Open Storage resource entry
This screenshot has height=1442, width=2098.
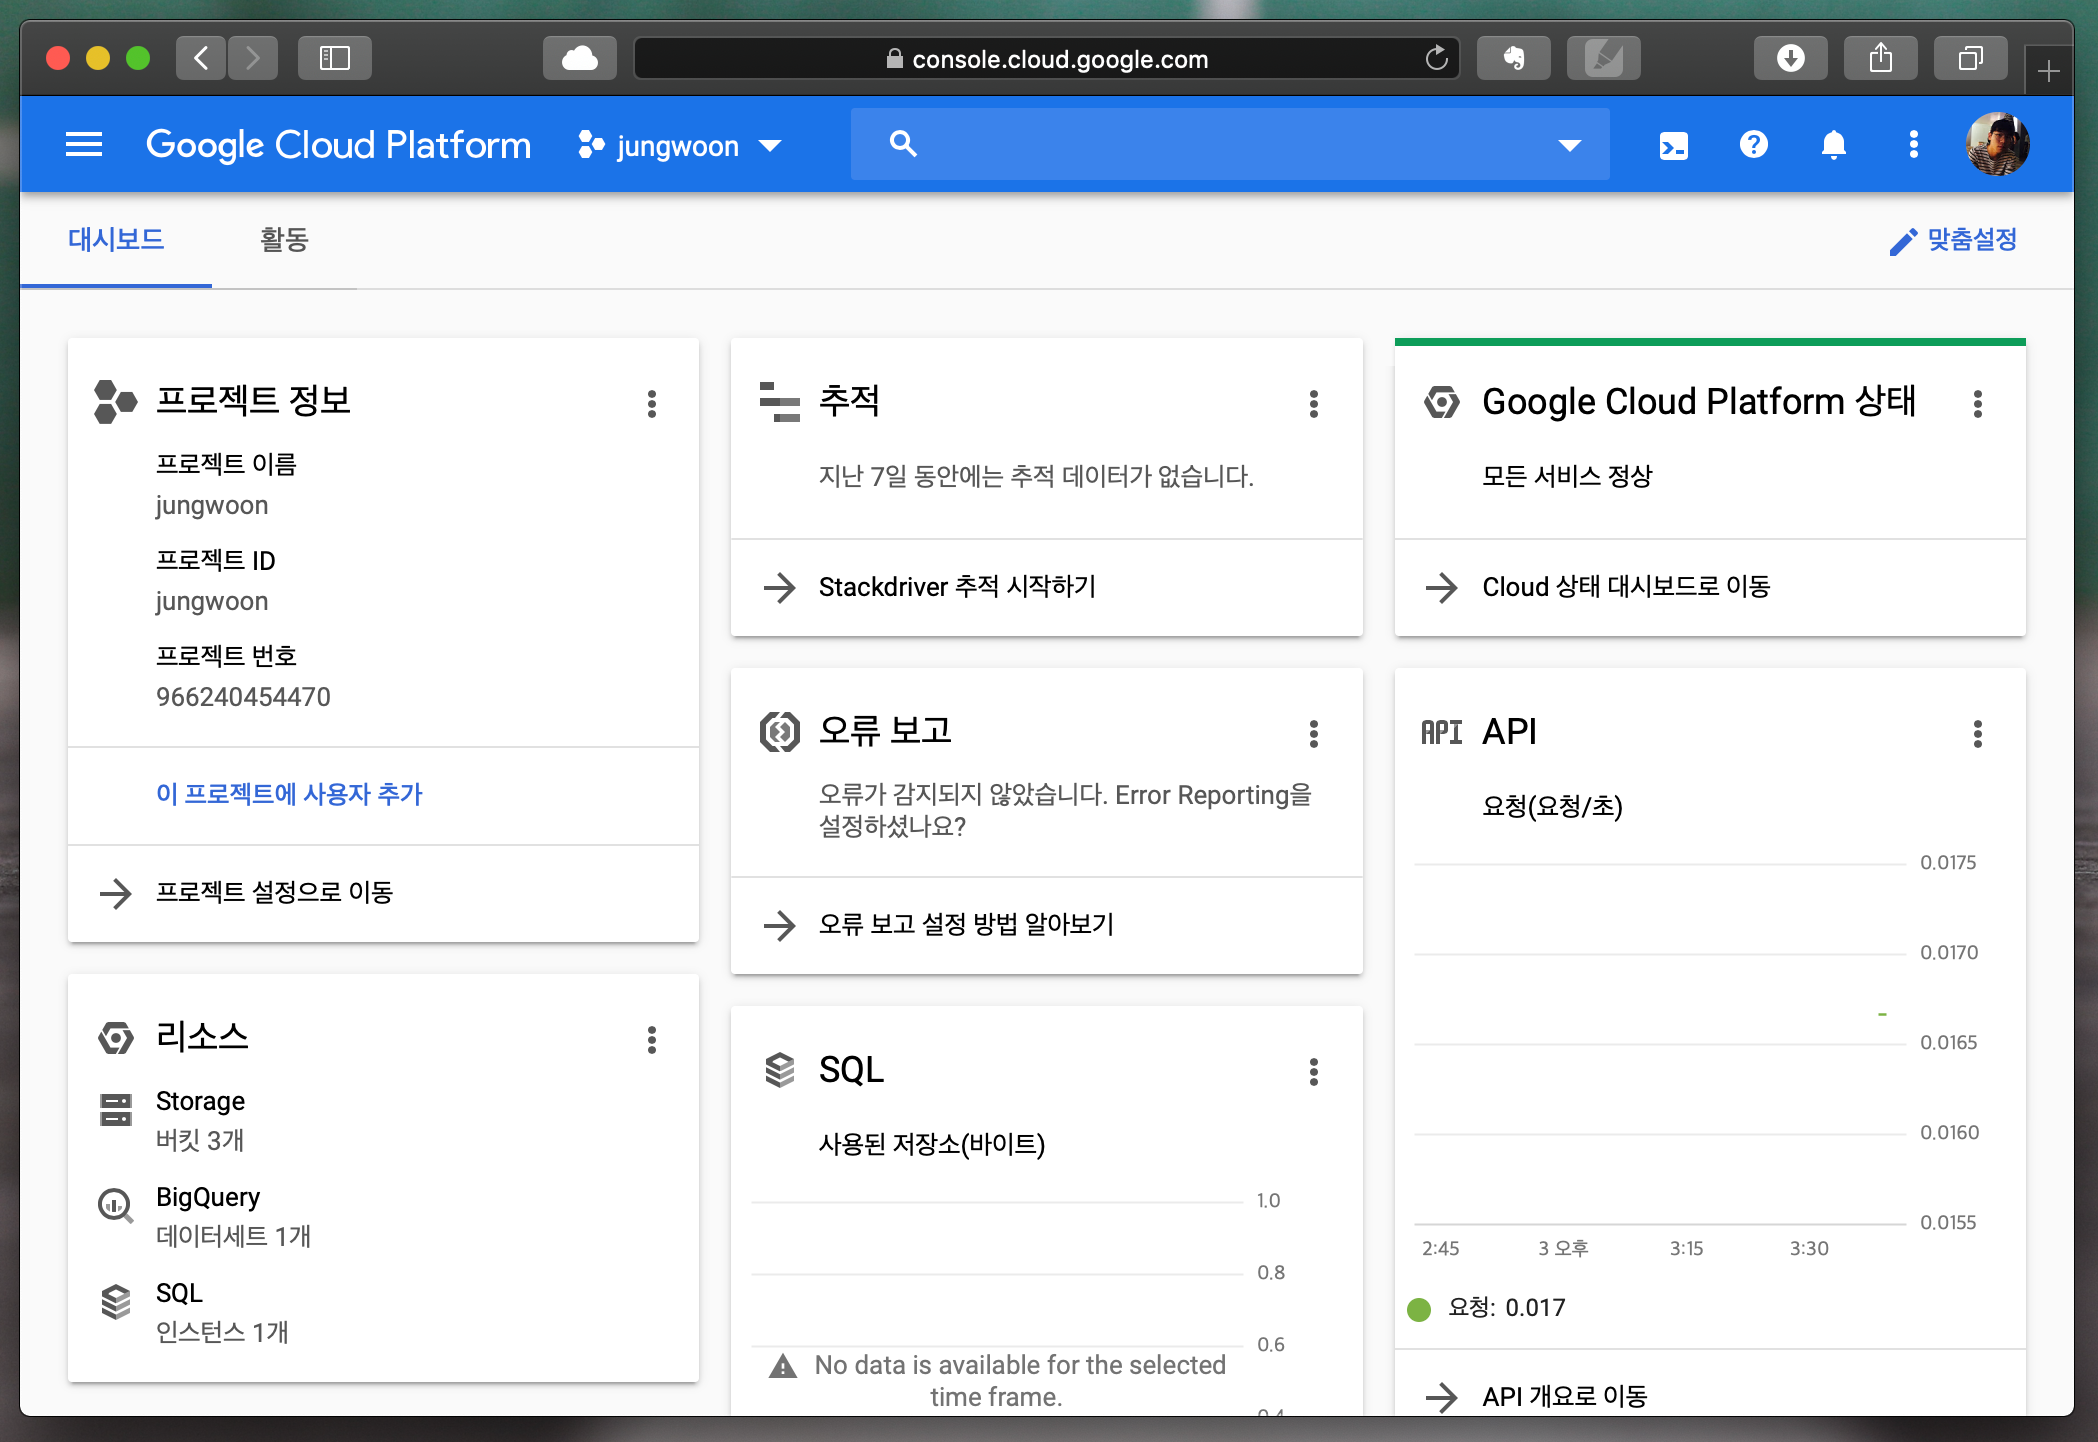[200, 1101]
